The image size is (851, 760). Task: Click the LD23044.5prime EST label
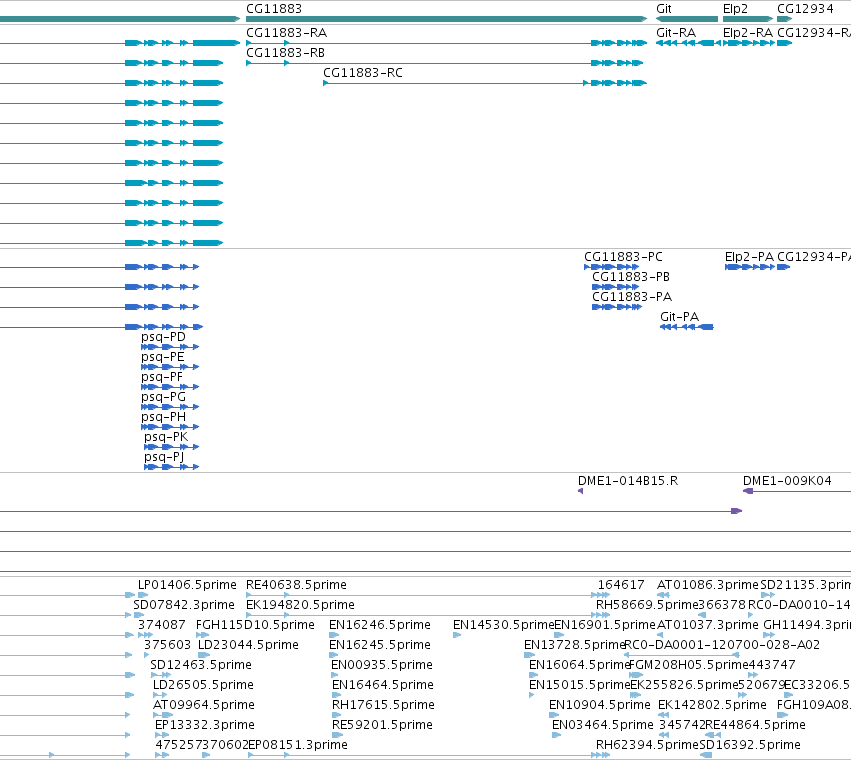coord(248,645)
